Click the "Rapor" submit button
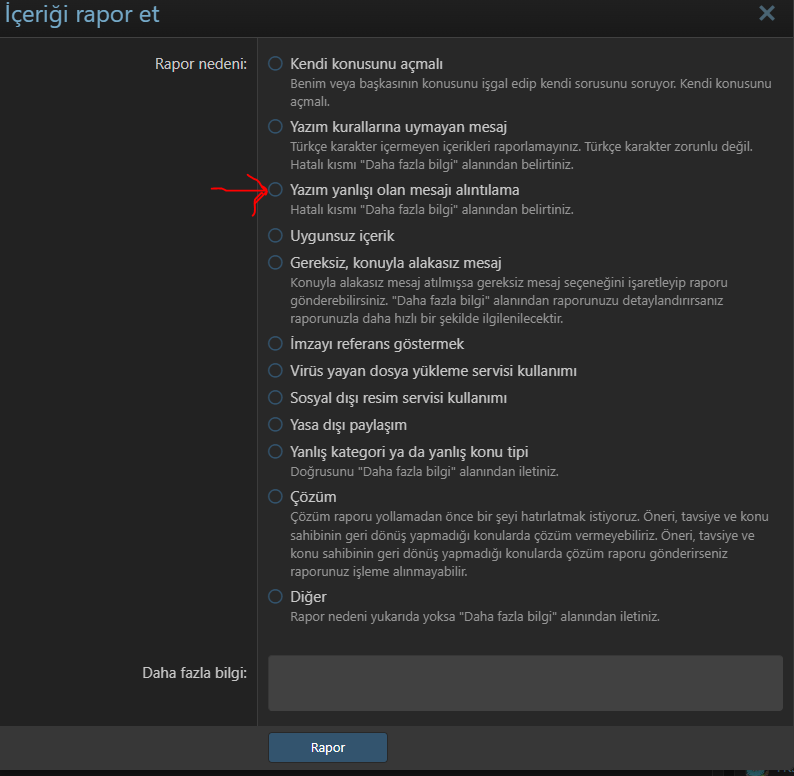 pyautogui.click(x=327, y=747)
